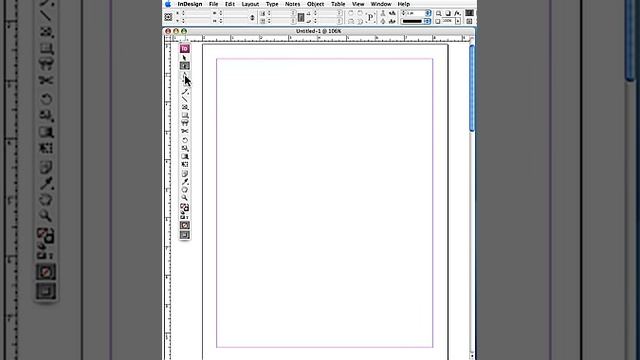Open the Notes menu

click(292, 4)
